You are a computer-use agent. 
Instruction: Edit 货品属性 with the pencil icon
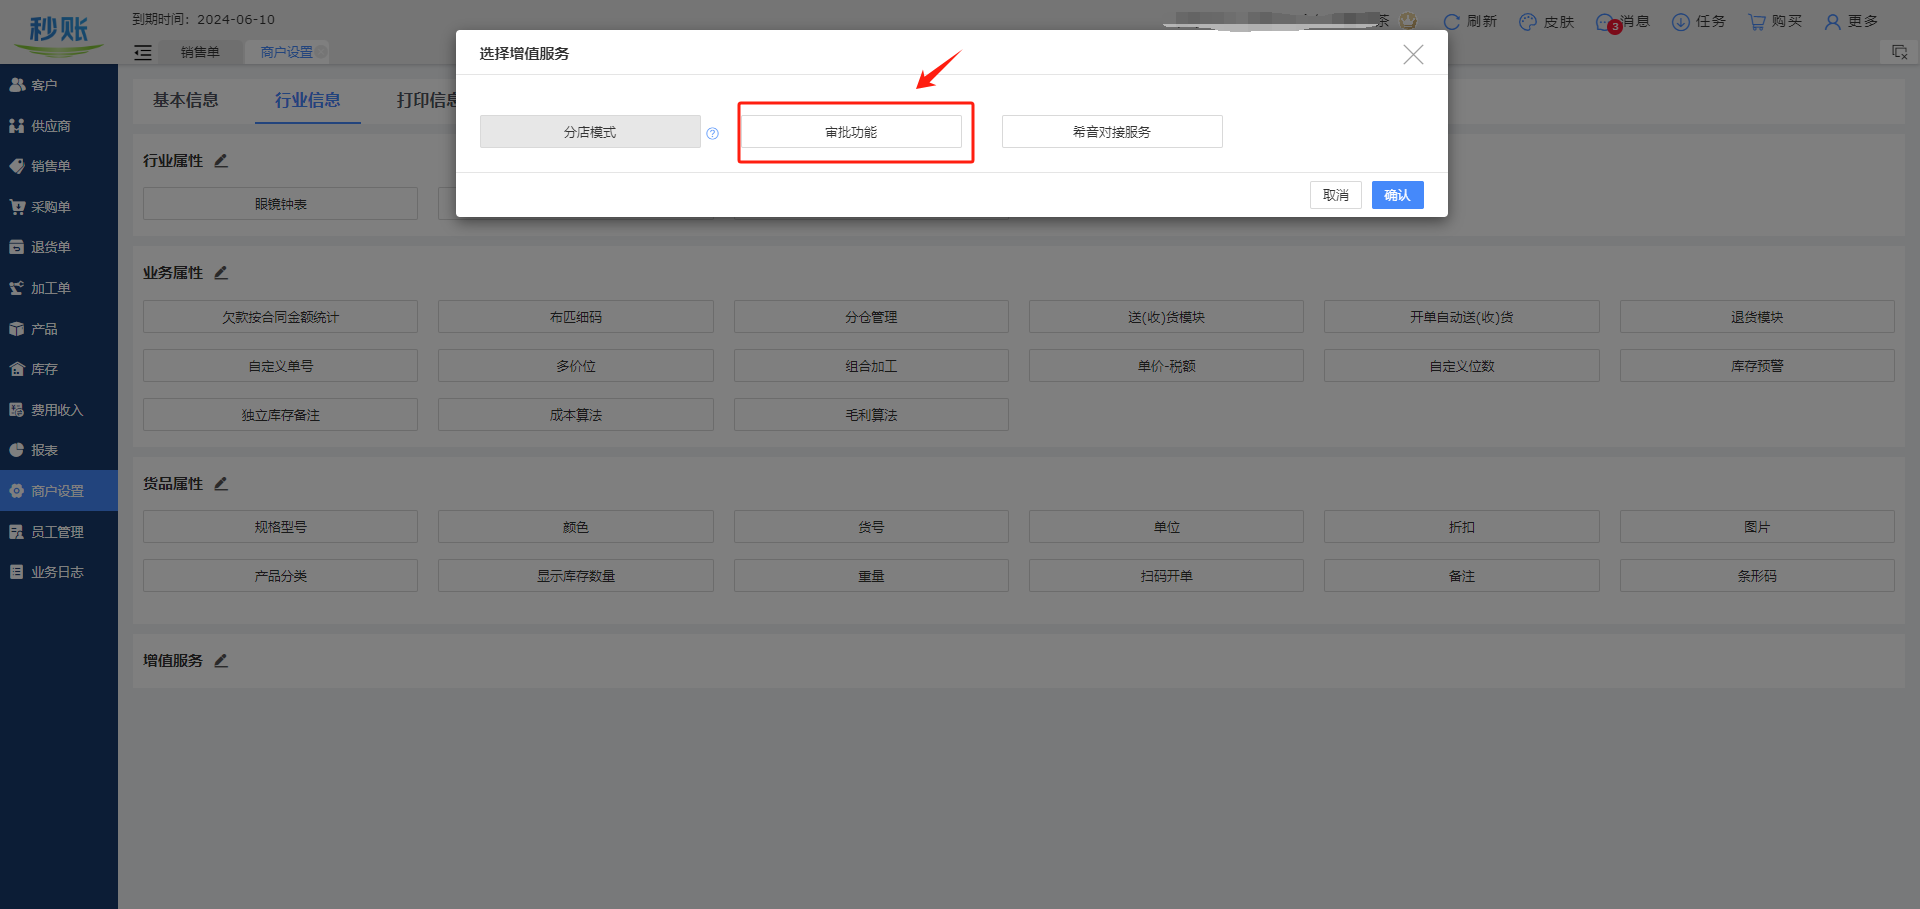[x=221, y=483]
